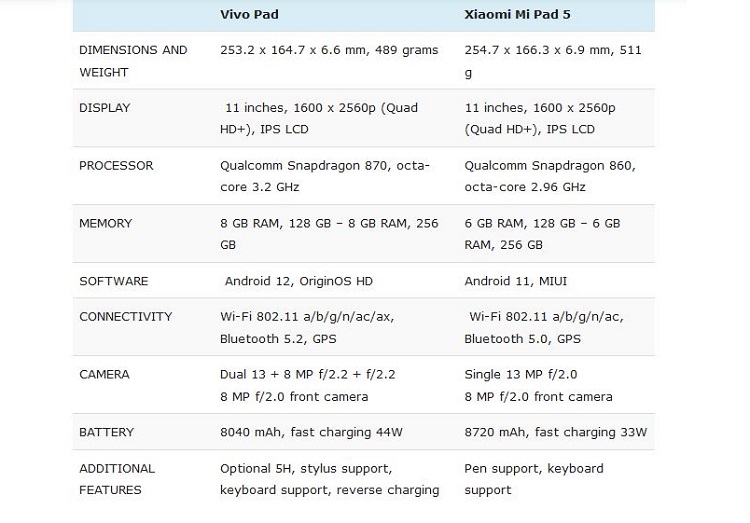
Task: Click the 8720 mAh battery cell
Action: click(555, 433)
